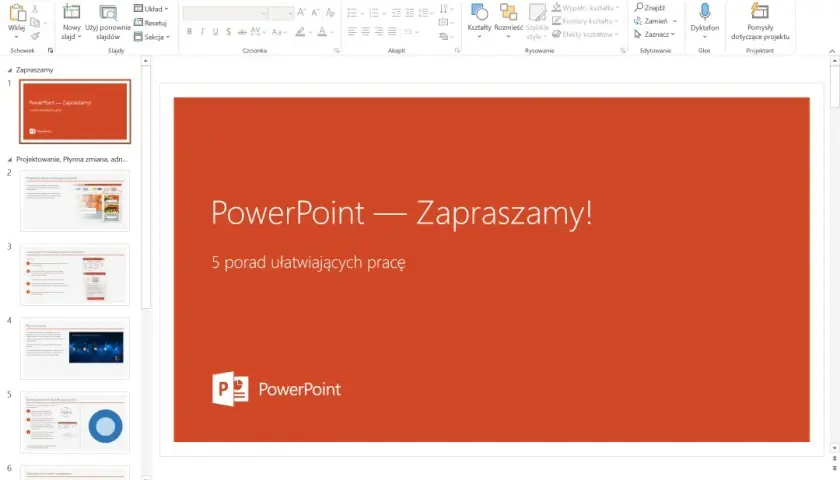840x480 pixels.
Task: Click the decrease font size icon
Action: point(316,12)
